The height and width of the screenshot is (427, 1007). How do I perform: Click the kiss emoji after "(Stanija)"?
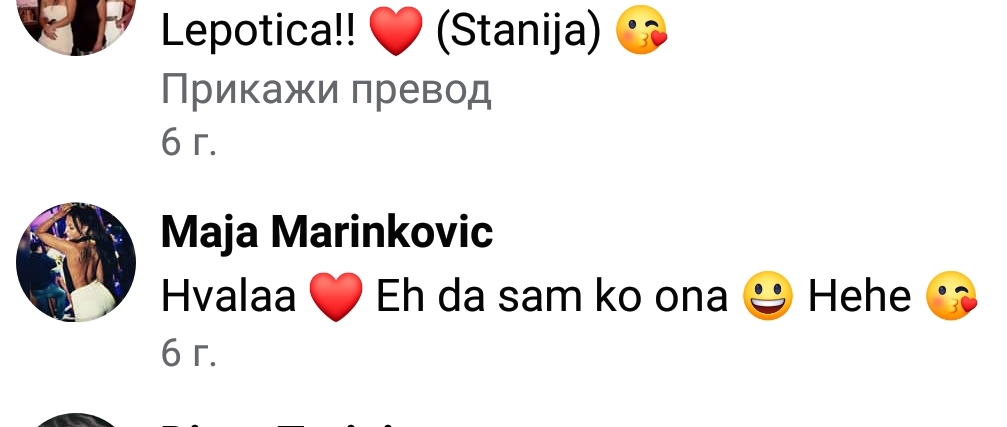coord(642,32)
